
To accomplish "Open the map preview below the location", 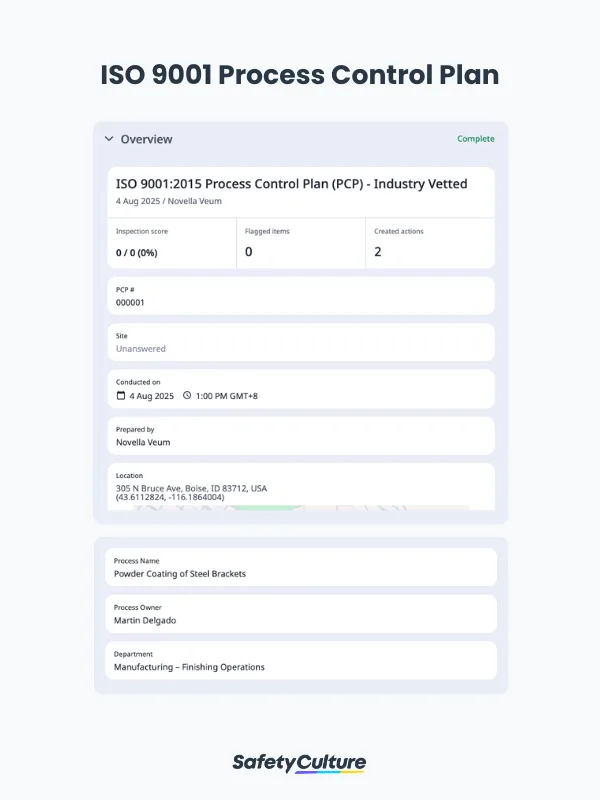I will click(301, 507).
